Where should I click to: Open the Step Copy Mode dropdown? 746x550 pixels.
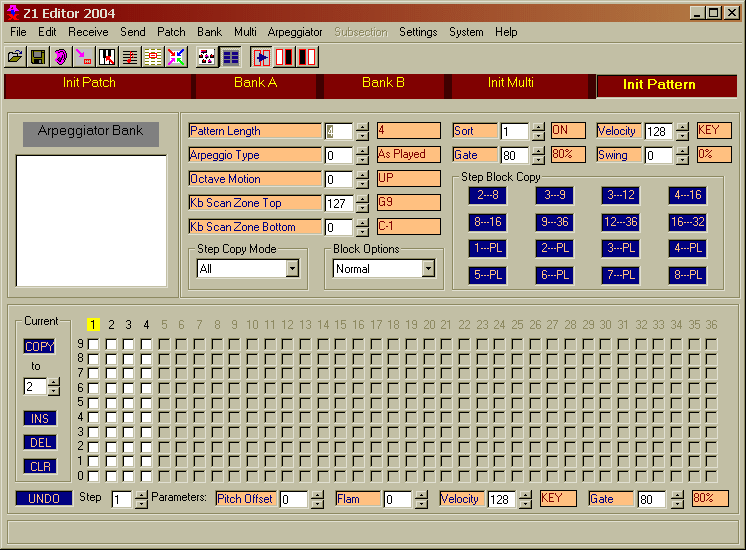click(x=293, y=269)
